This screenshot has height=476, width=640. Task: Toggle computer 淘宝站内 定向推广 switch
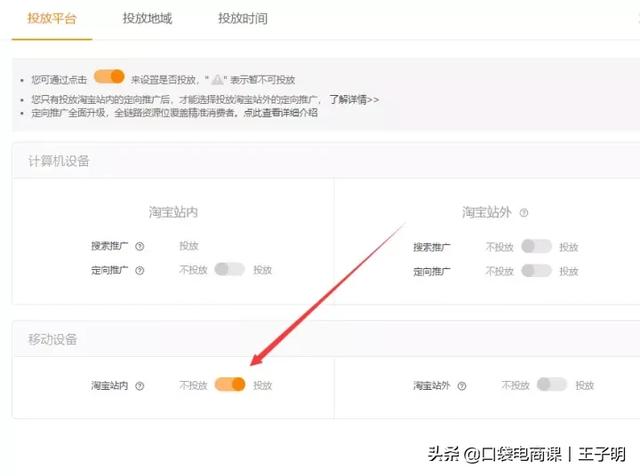pos(230,269)
